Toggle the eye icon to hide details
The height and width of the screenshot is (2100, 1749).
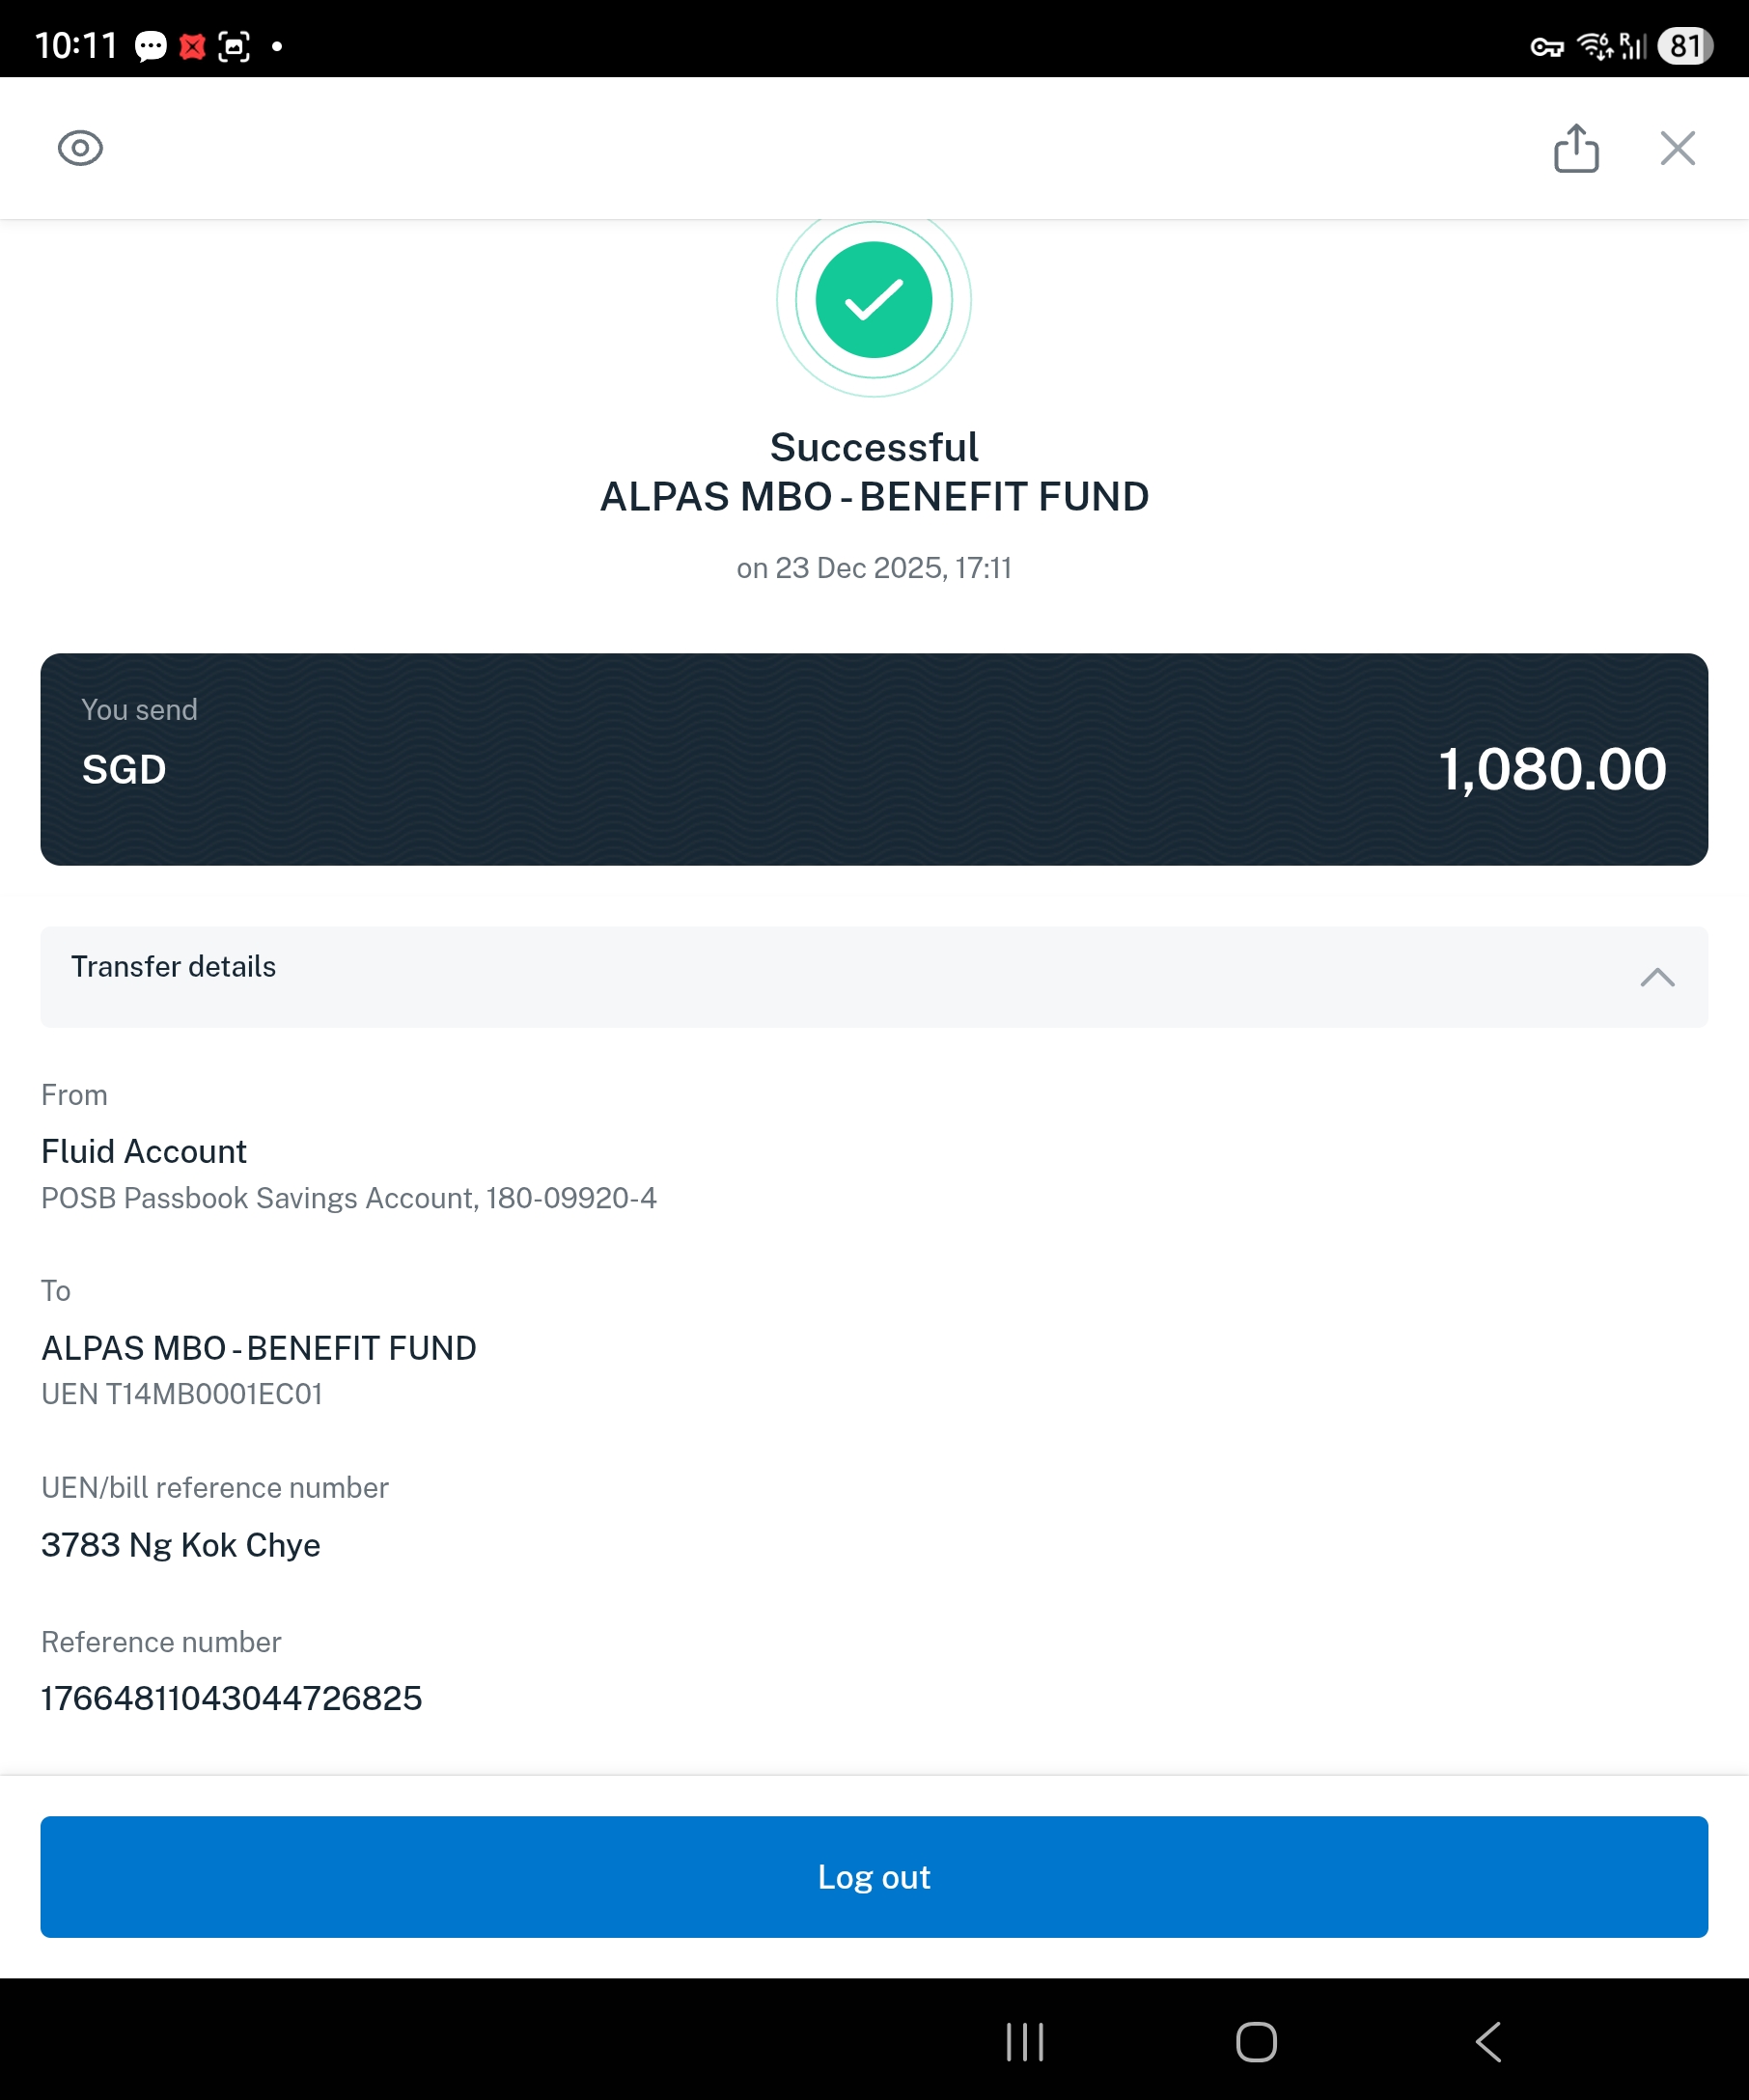(x=80, y=148)
